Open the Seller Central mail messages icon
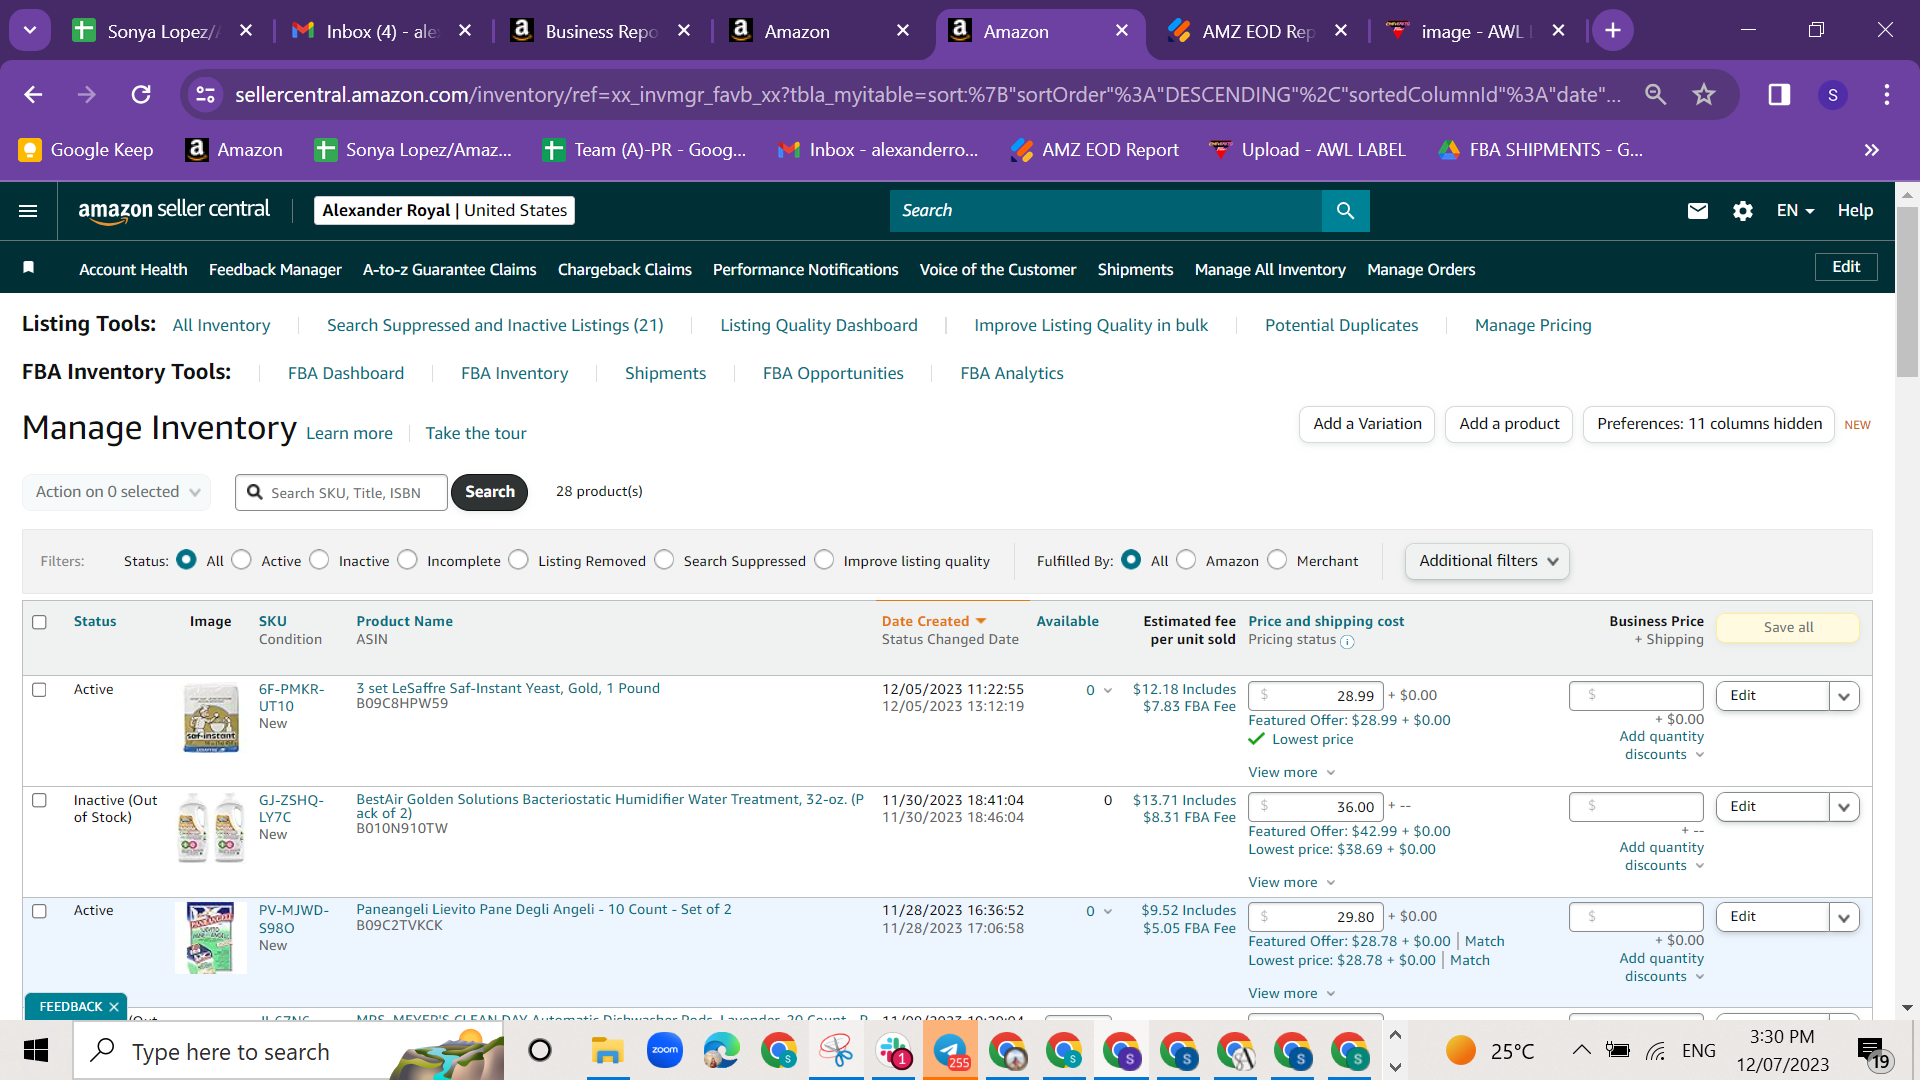This screenshot has width=1920, height=1080. pos(1697,211)
